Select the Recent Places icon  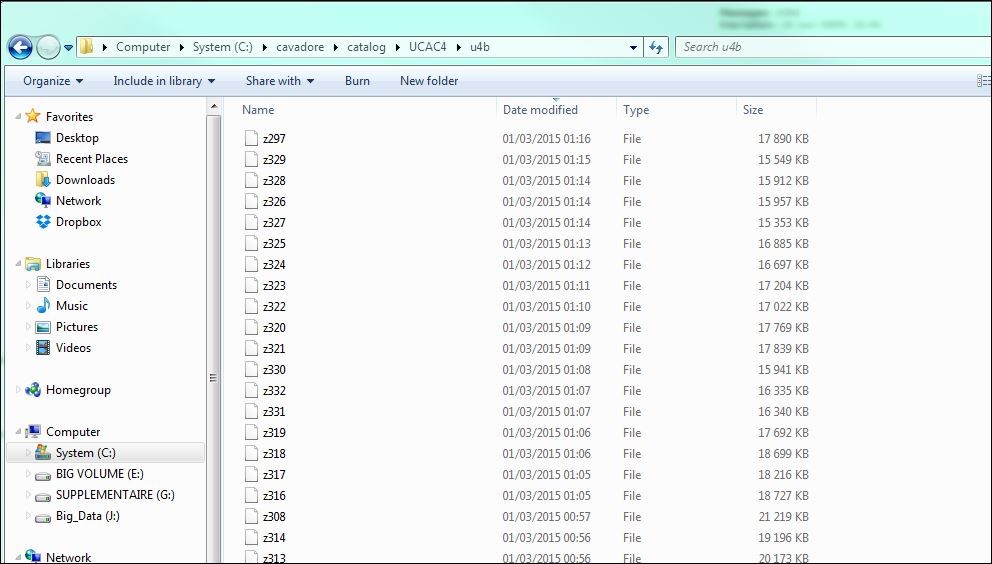pos(43,159)
